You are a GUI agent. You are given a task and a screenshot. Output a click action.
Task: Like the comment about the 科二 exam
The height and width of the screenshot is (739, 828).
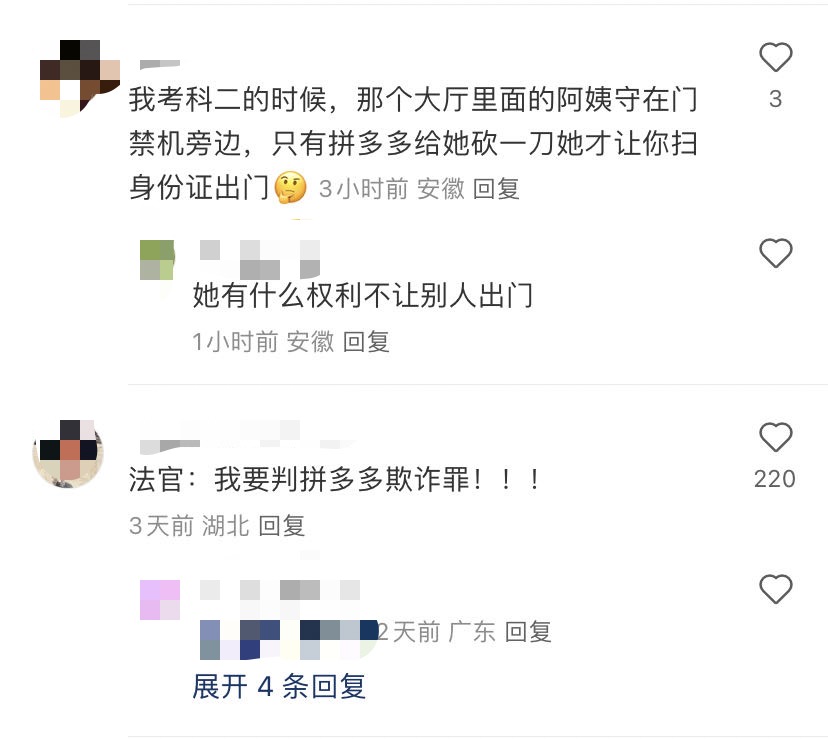pos(775,57)
